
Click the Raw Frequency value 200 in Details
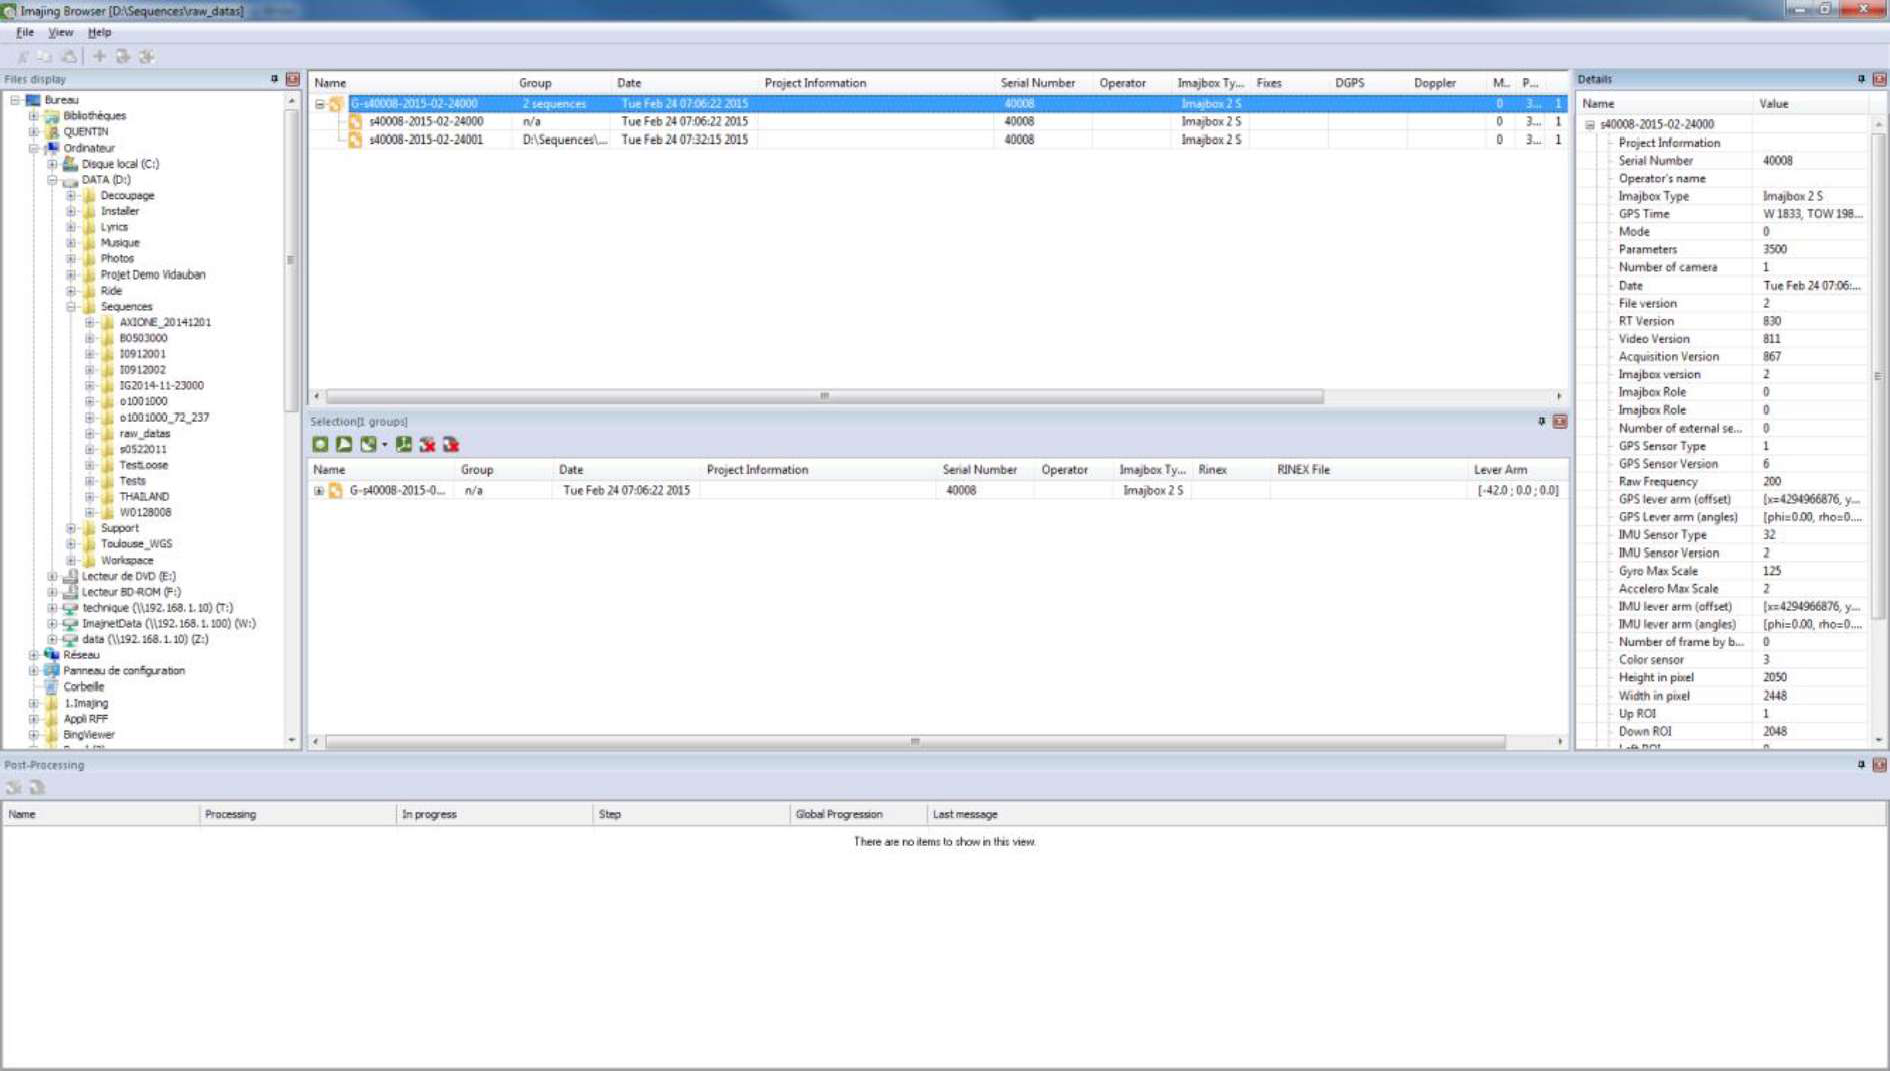click(1772, 482)
